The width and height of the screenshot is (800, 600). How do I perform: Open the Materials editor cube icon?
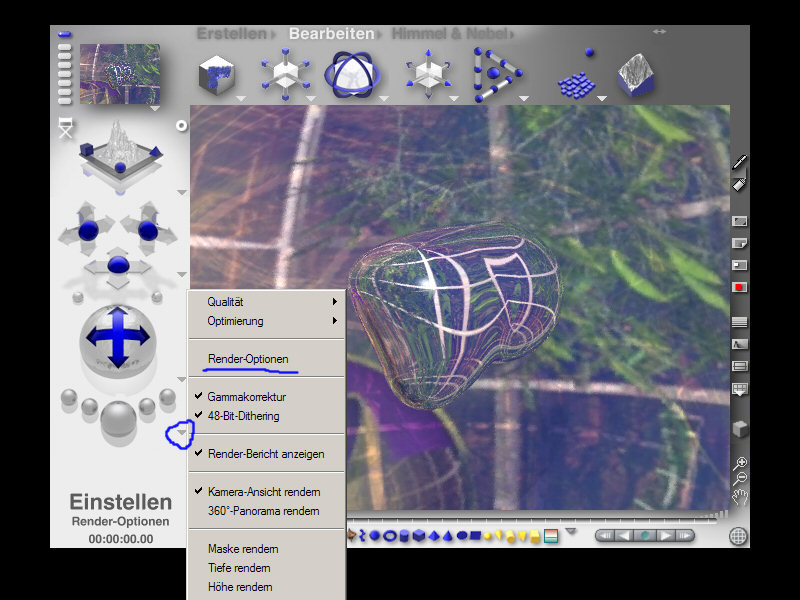pyautogui.click(x=216, y=76)
